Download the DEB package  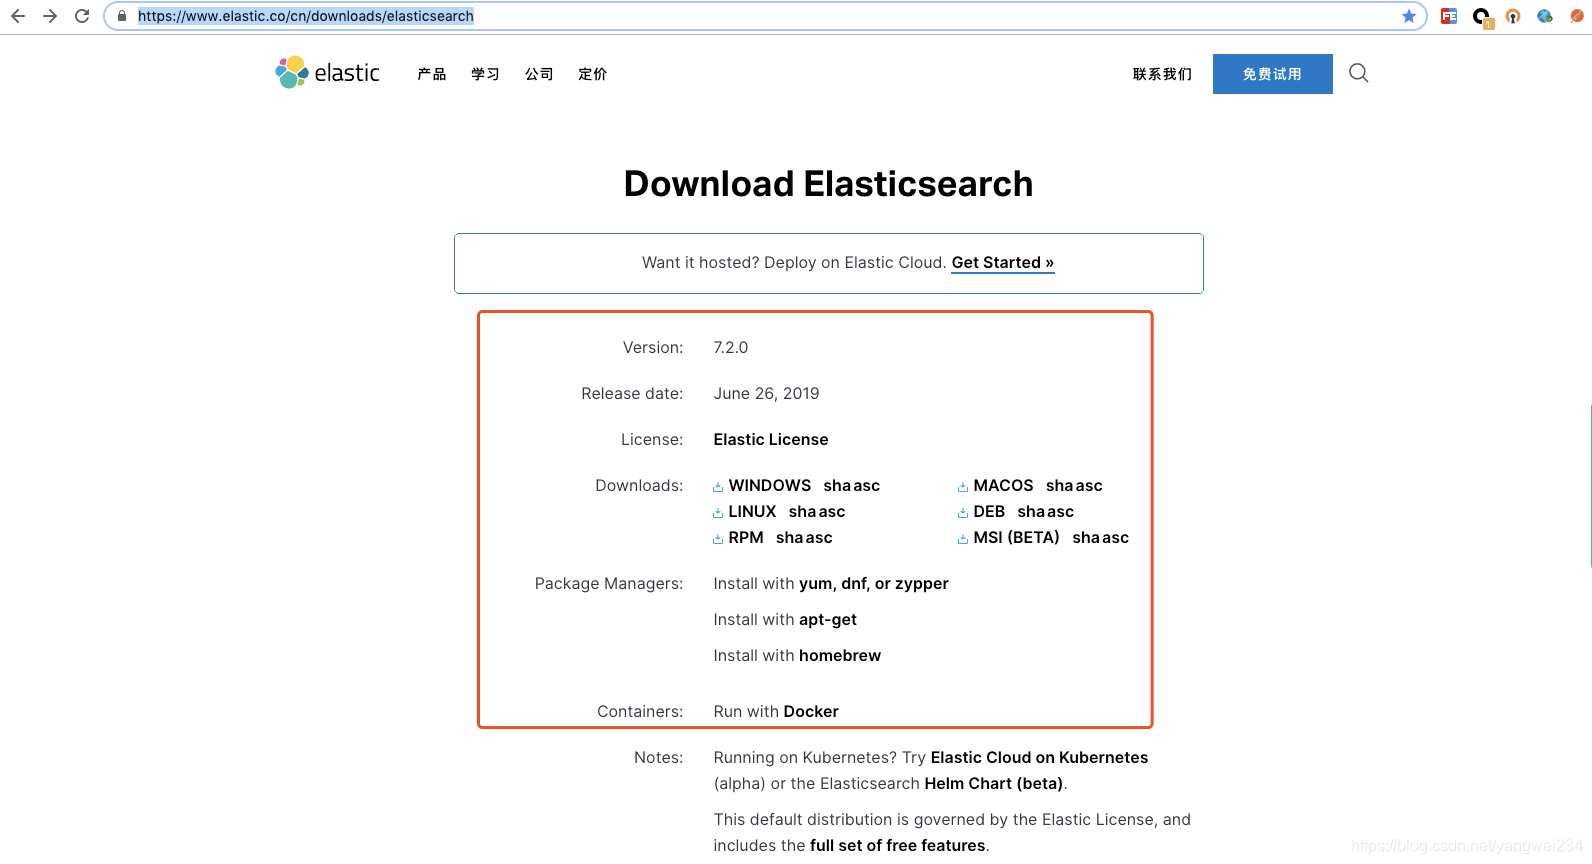point(989,511)
